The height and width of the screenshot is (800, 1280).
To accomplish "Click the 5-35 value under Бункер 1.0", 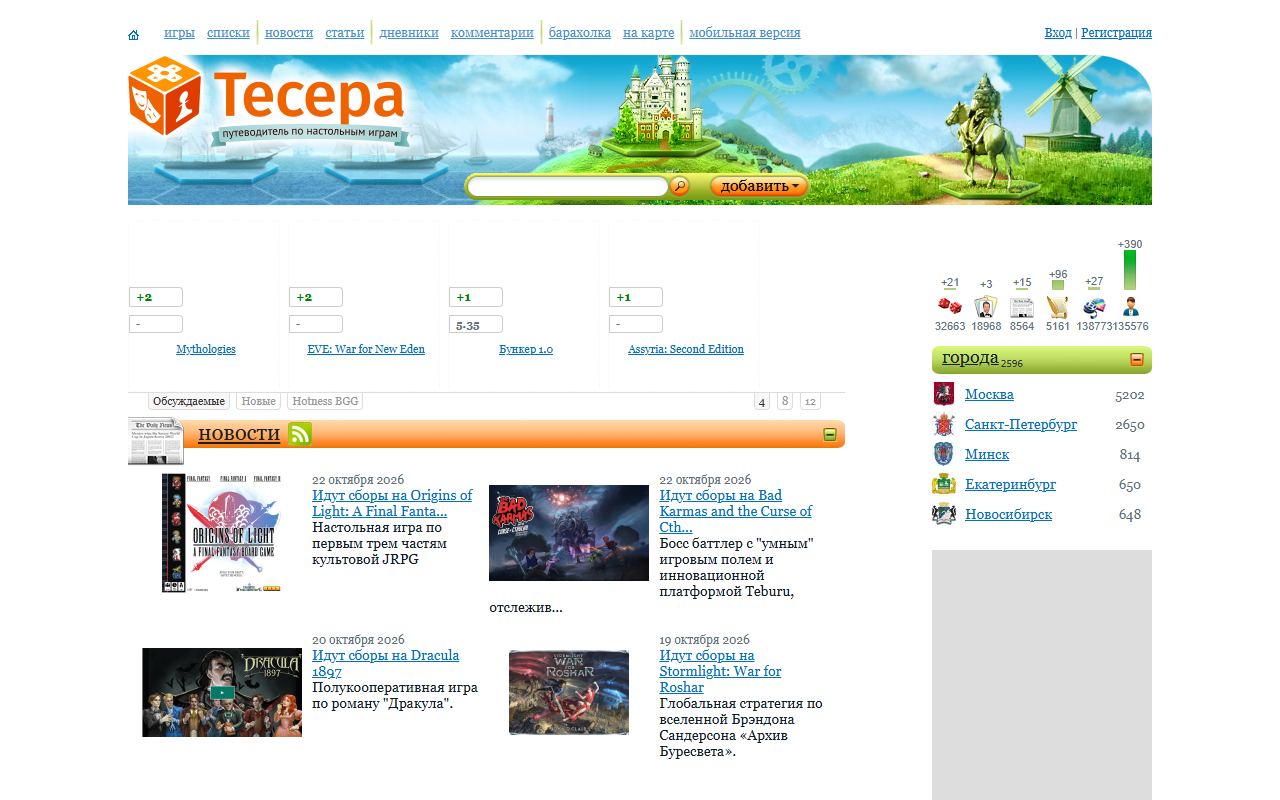I will coord(476,325).
